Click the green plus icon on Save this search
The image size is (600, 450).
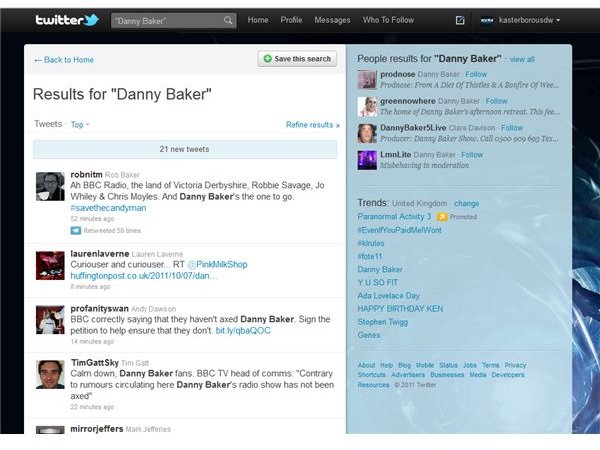coord(268,59)
